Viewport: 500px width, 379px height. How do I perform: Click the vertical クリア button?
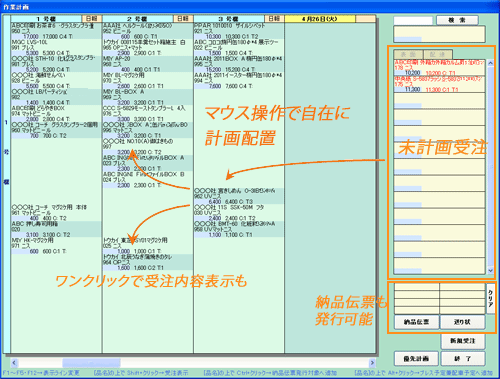(x=490, y=298)
